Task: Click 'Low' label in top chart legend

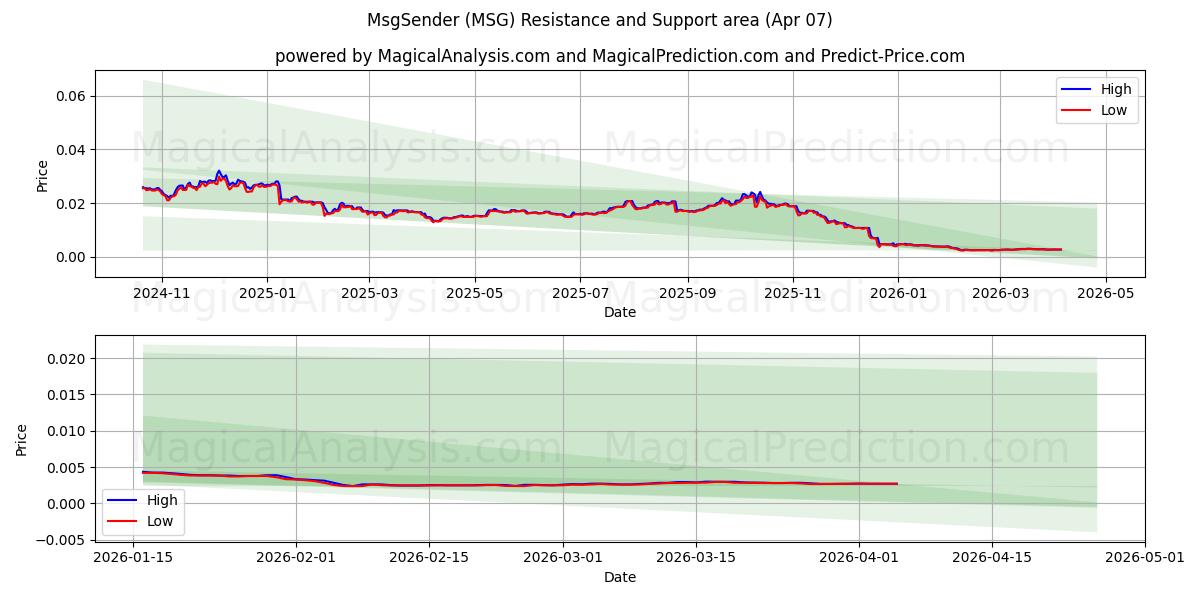Action: point(1114,110)
